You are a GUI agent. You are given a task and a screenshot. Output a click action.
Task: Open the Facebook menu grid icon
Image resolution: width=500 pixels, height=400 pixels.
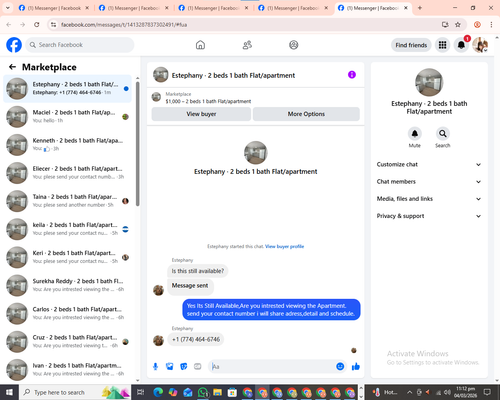pos(442,45)
